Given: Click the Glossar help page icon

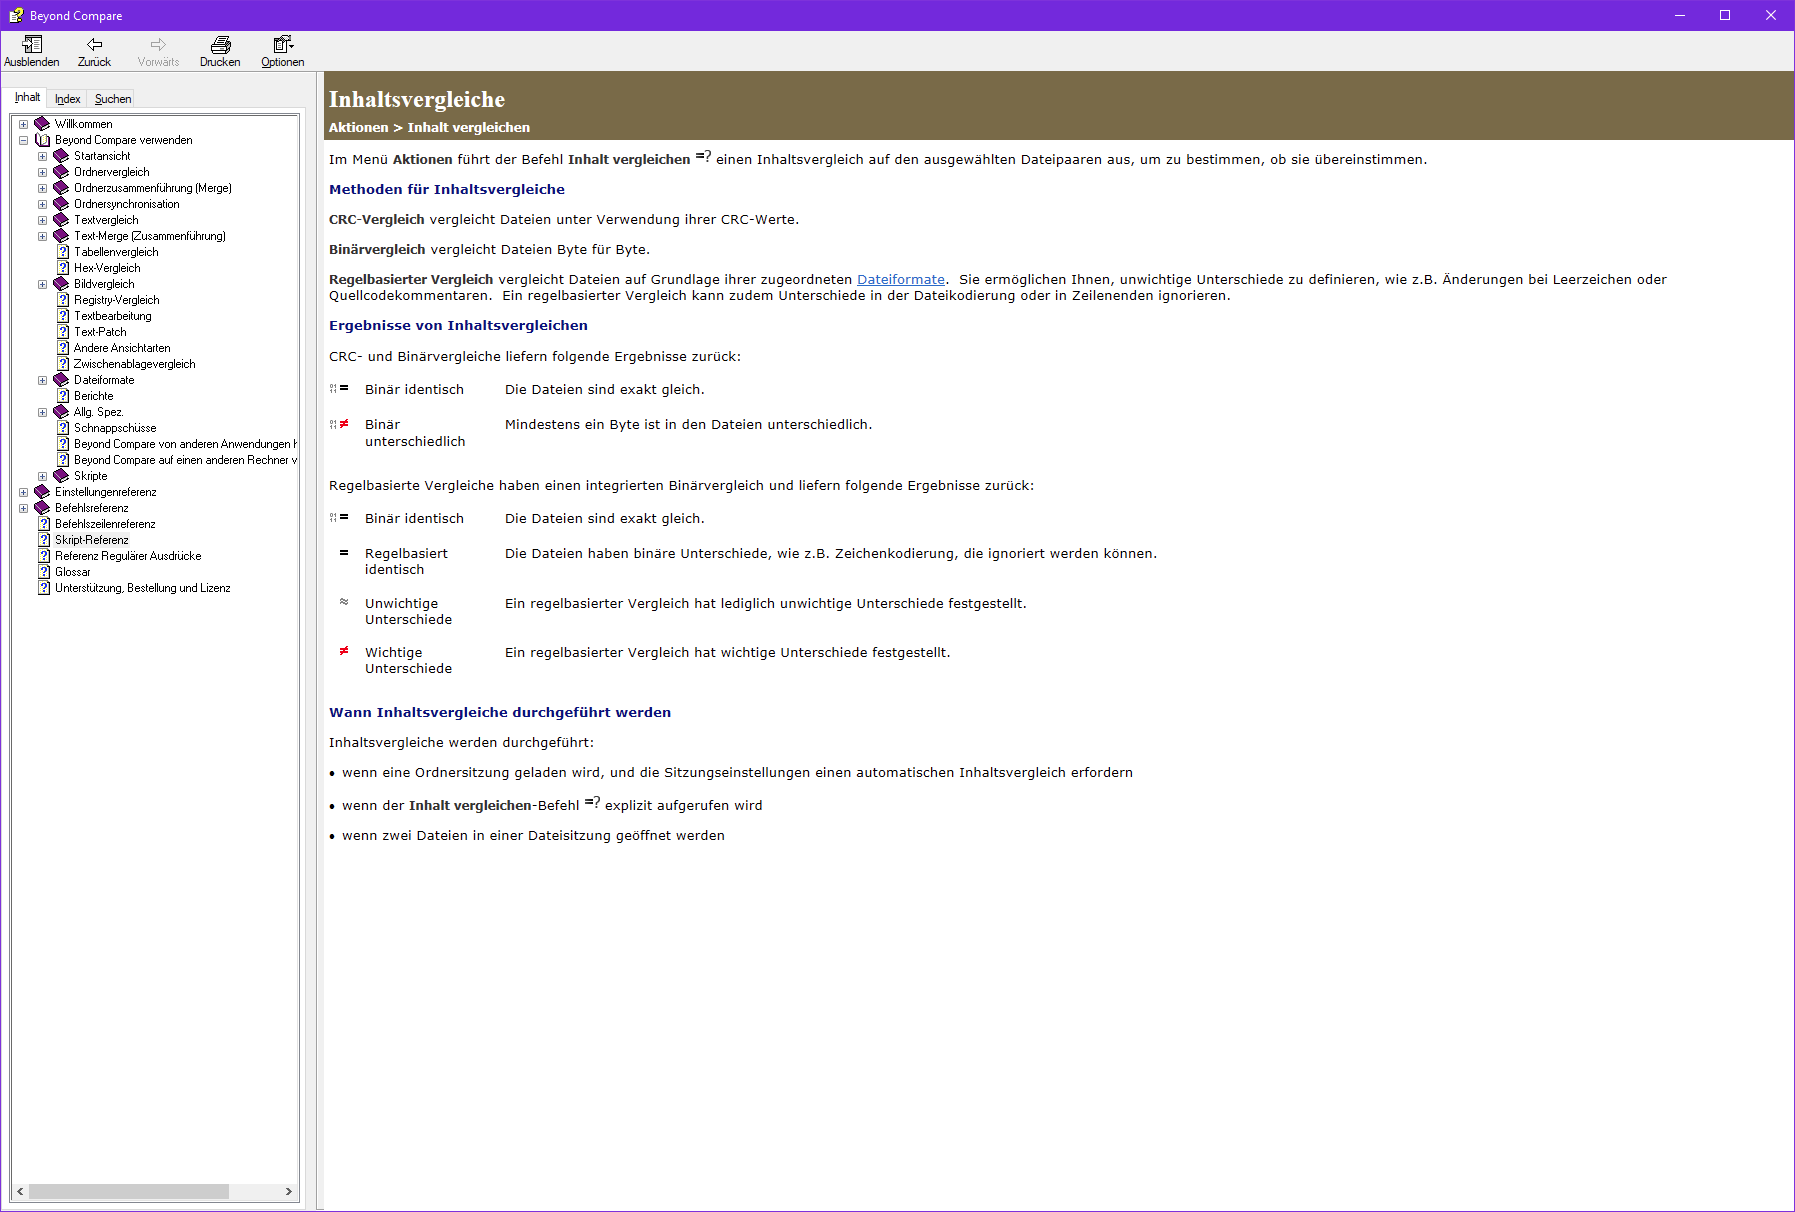Looking at the screenshot, I should click(44, 572).
